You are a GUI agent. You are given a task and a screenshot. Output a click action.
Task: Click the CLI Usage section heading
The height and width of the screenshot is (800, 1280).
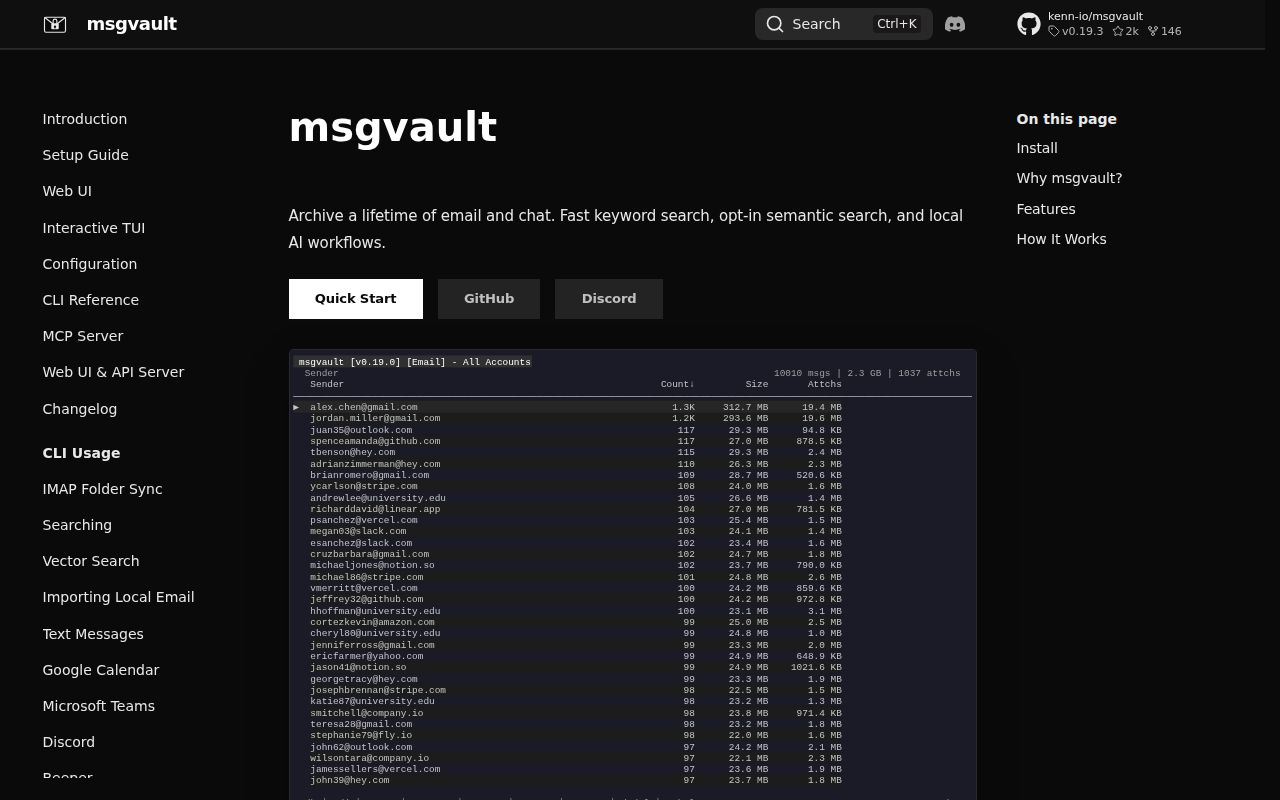81,453
